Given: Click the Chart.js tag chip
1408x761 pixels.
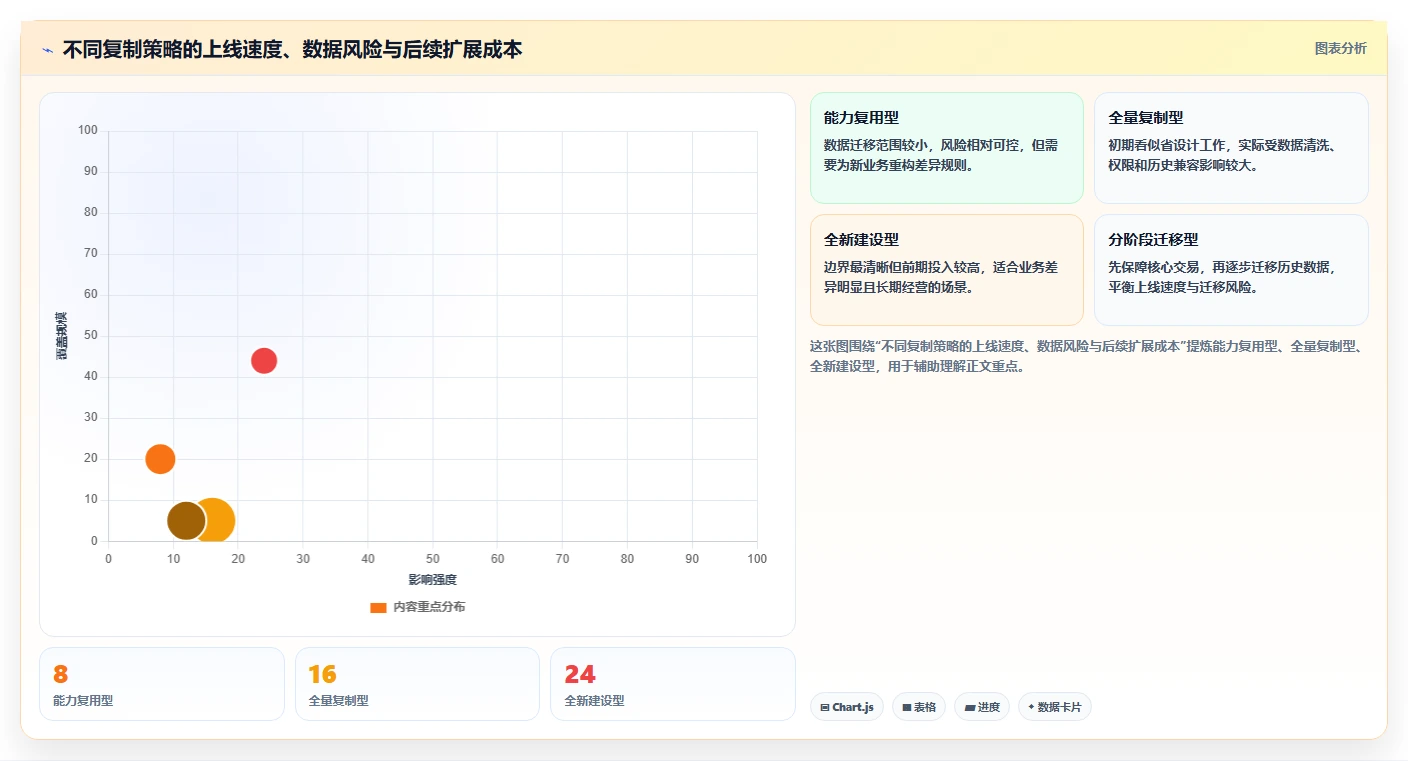Looking at the screenshot, I should click(x=846, y=707).
